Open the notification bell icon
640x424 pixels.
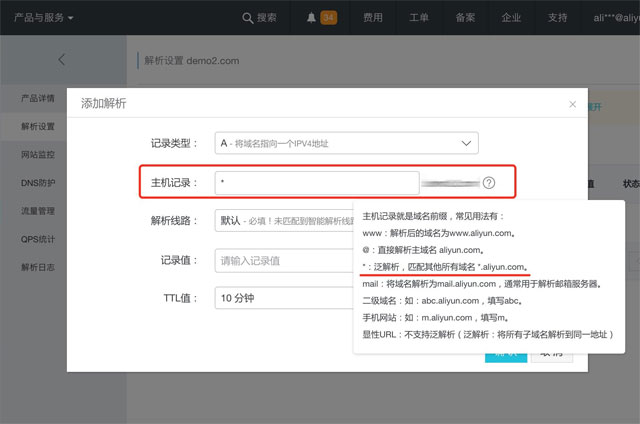pos(311,18)
